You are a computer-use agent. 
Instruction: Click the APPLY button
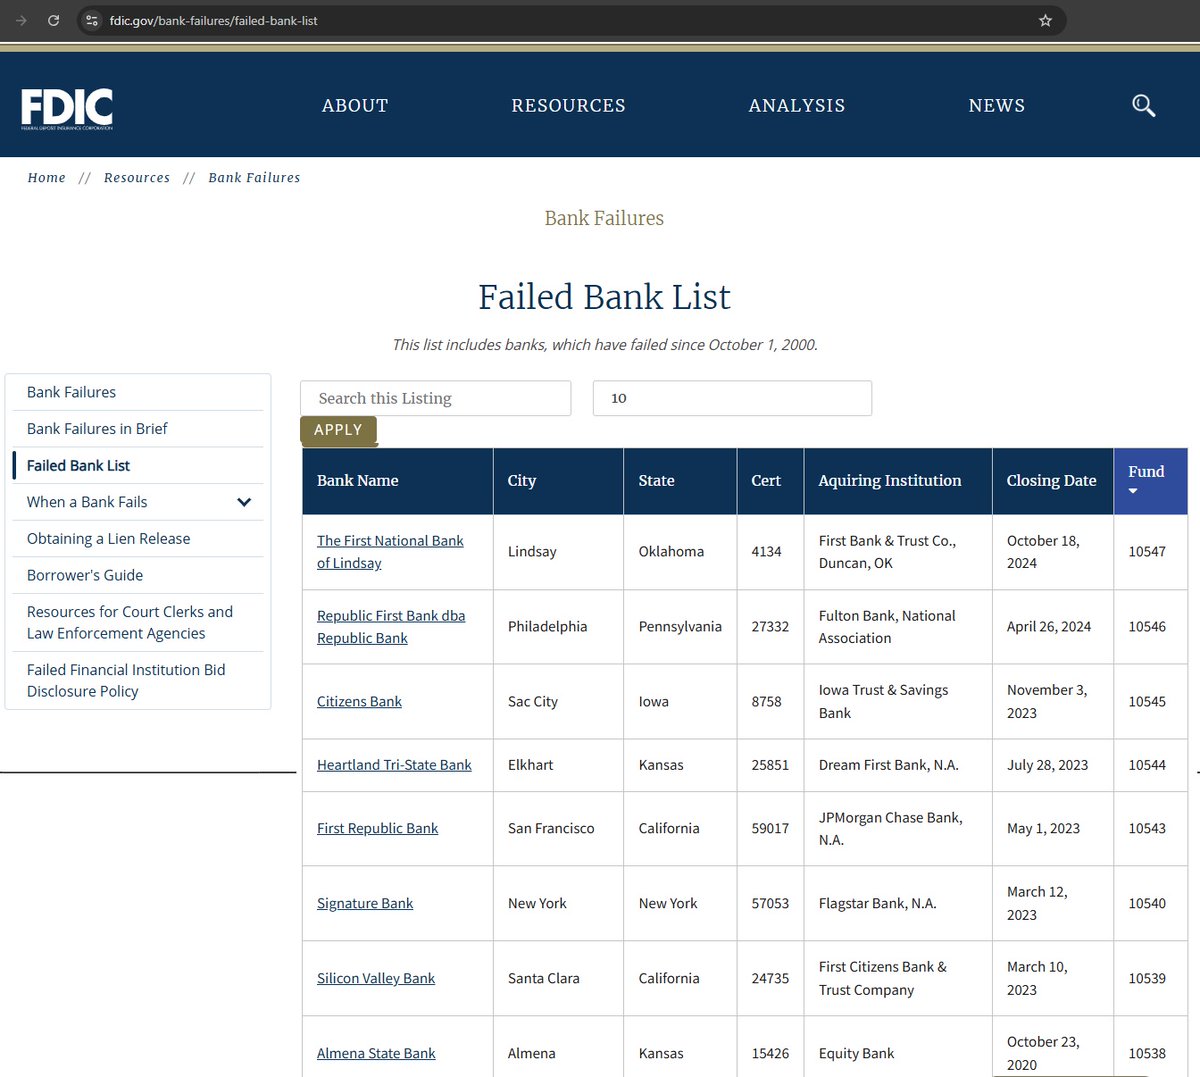click(x=338, y=430)
